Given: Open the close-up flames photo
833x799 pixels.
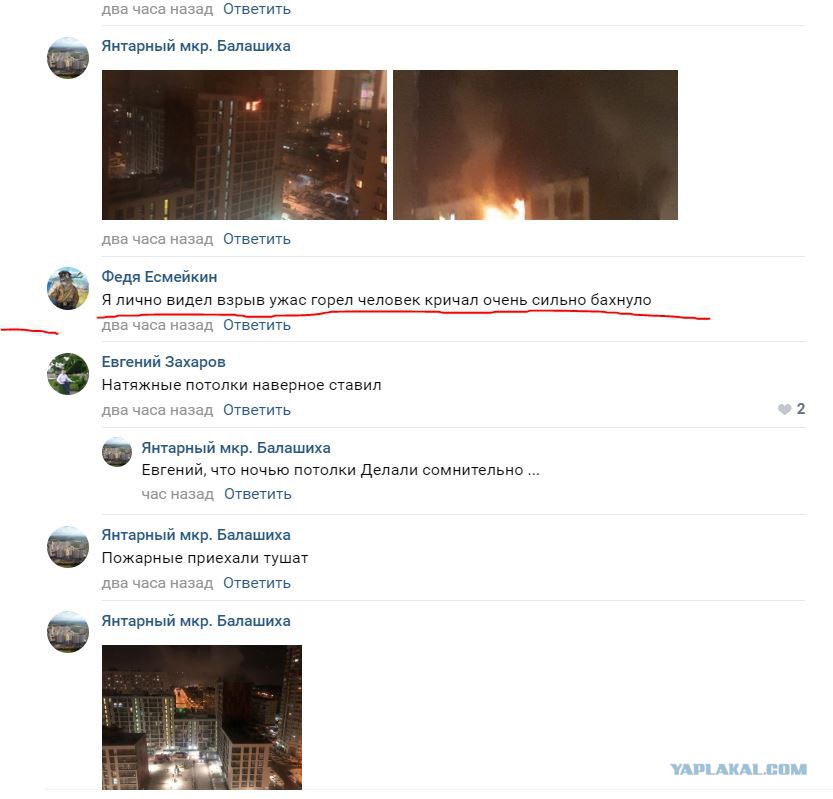Looking at the screenshot, I should click(536, 145).
